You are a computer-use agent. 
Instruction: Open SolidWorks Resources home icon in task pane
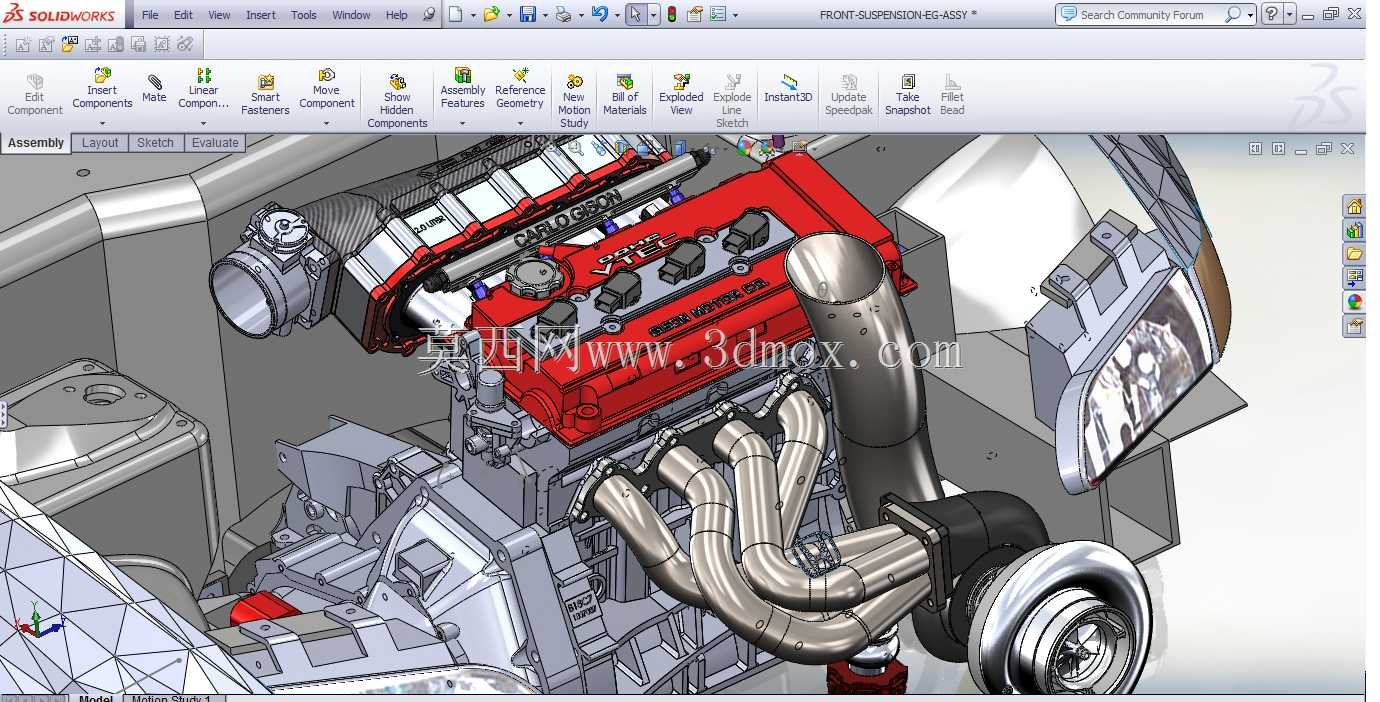pyautogui.click(x=1354, y=206)
